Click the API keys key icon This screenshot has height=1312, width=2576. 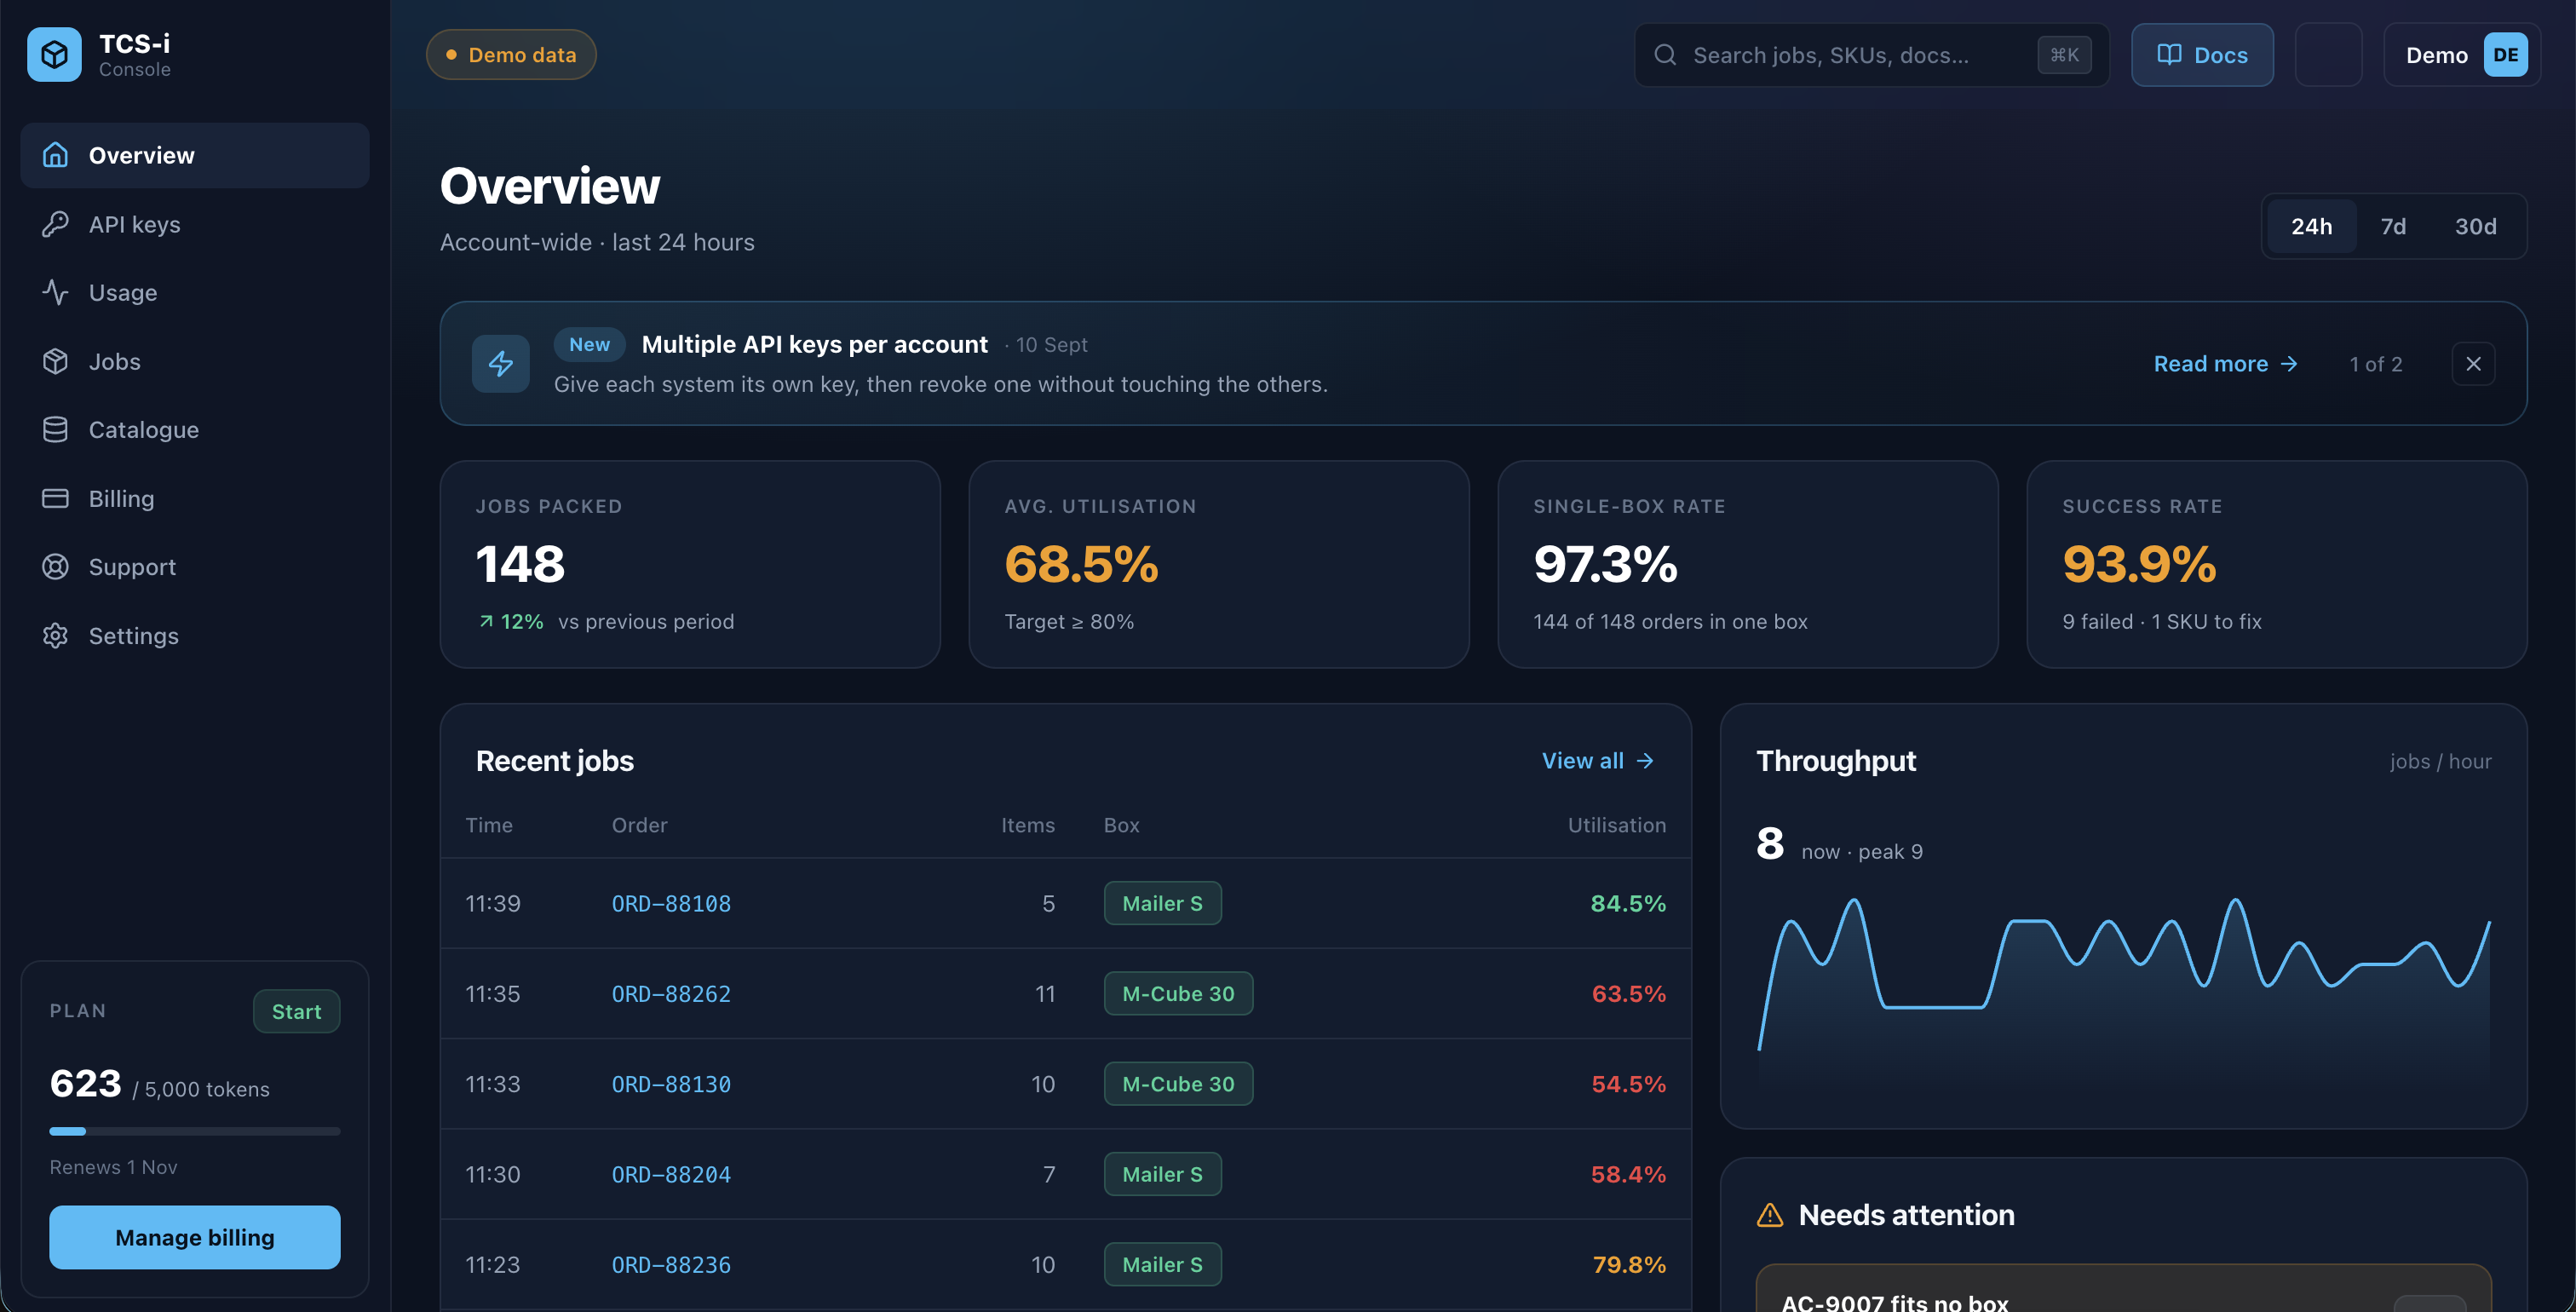[x=55, y=224]
